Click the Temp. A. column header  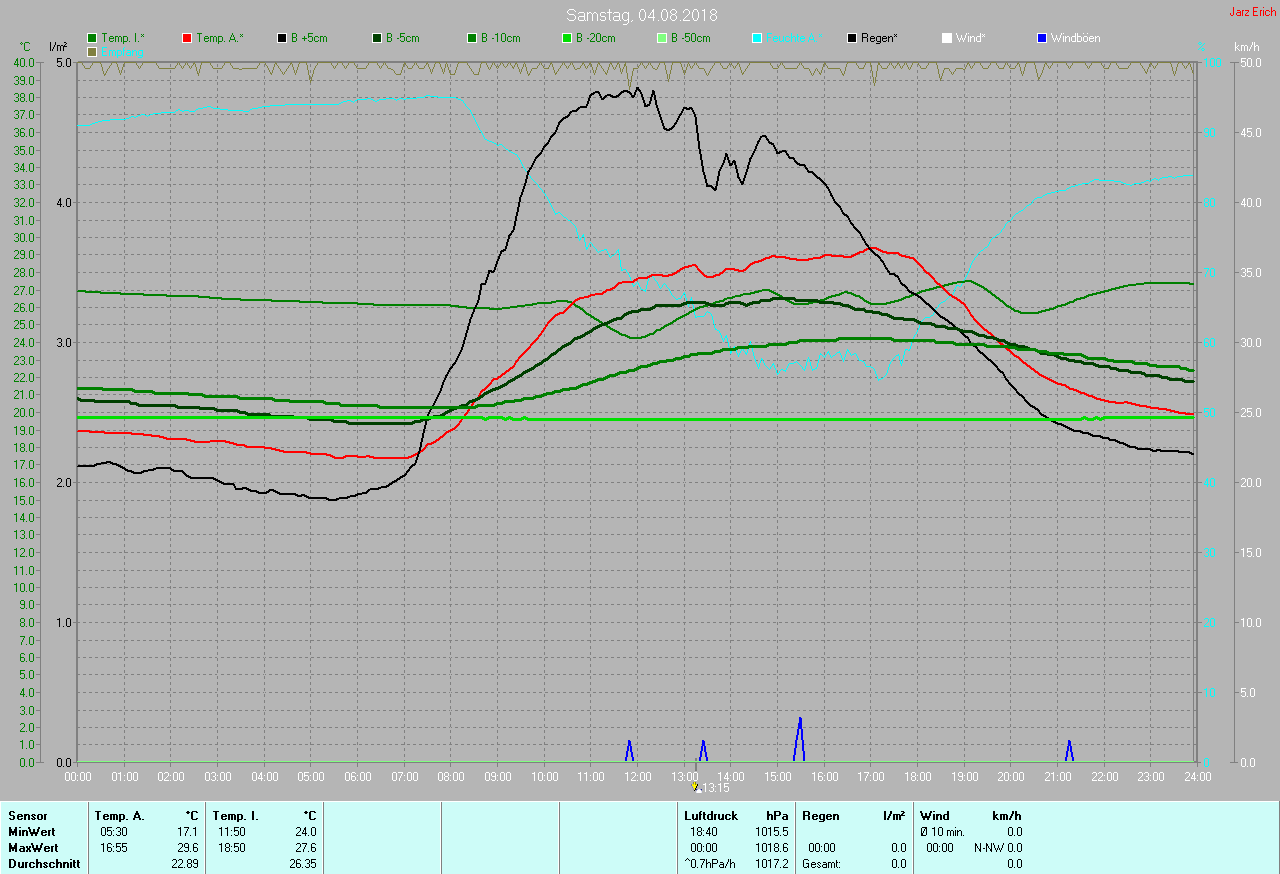point(119,816)
